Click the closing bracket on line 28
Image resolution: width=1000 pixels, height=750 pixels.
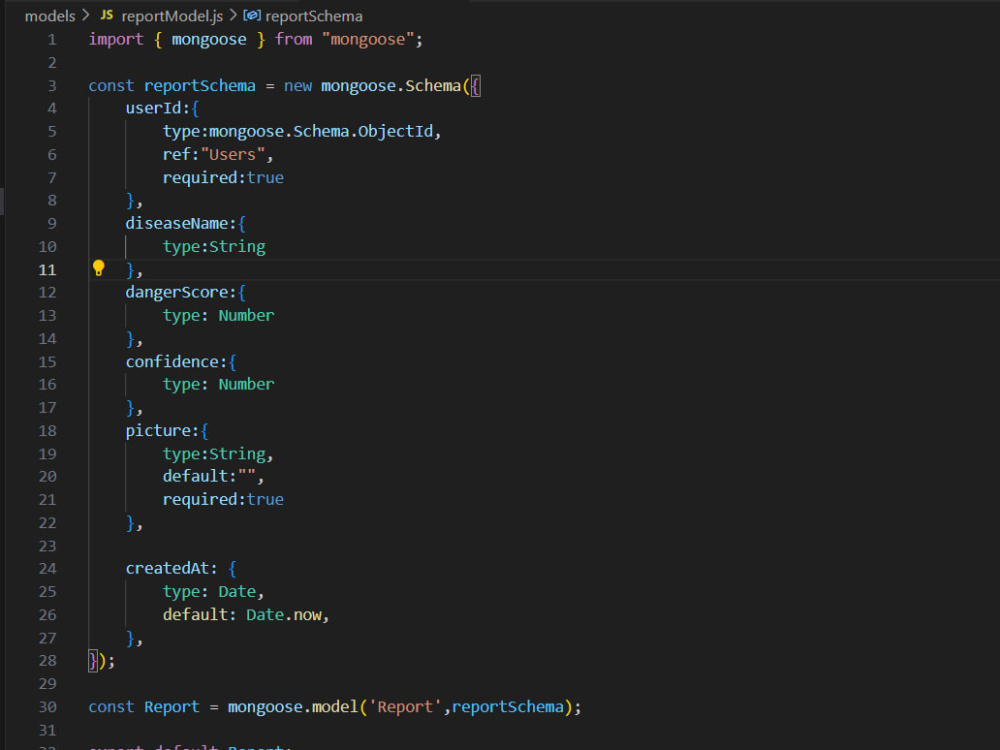pos(93,661)
